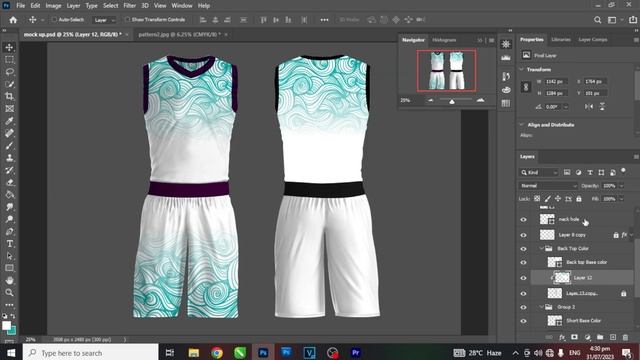Click the Home icon in options bar
The height and width of the screenshot is (360, 640).
13,20
